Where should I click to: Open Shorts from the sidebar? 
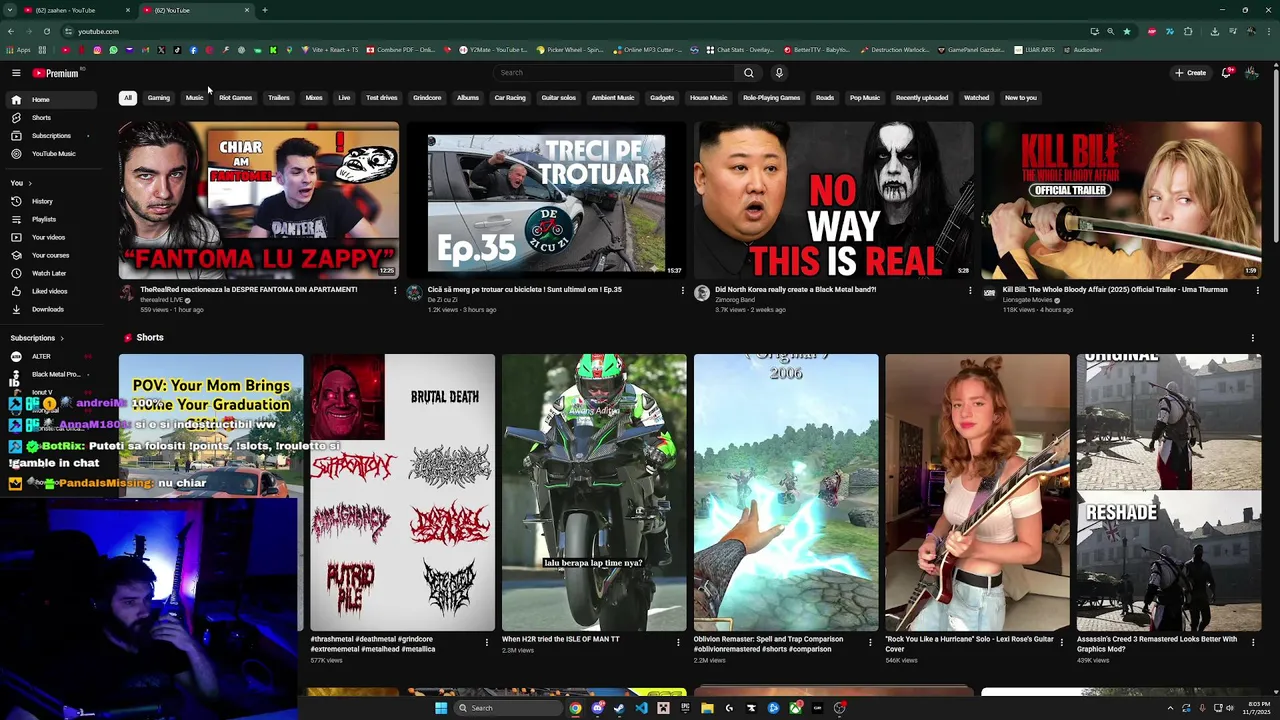point(52,118)
